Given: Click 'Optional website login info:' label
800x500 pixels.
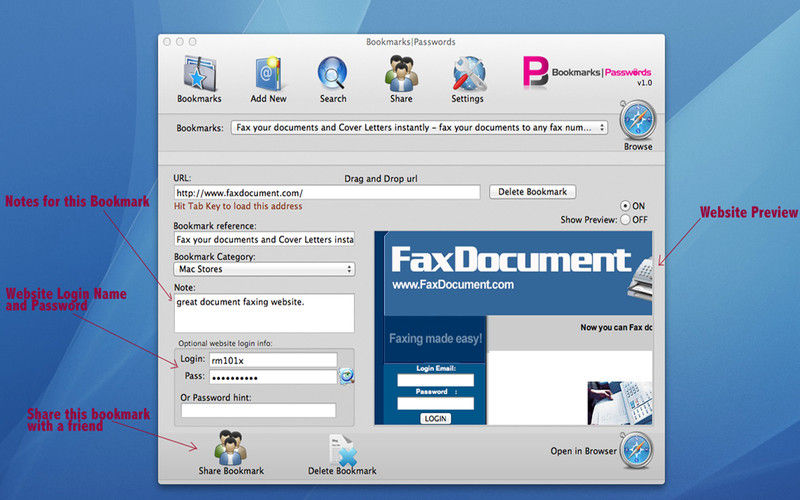Looking at the screenshot, I should [225, 343].
